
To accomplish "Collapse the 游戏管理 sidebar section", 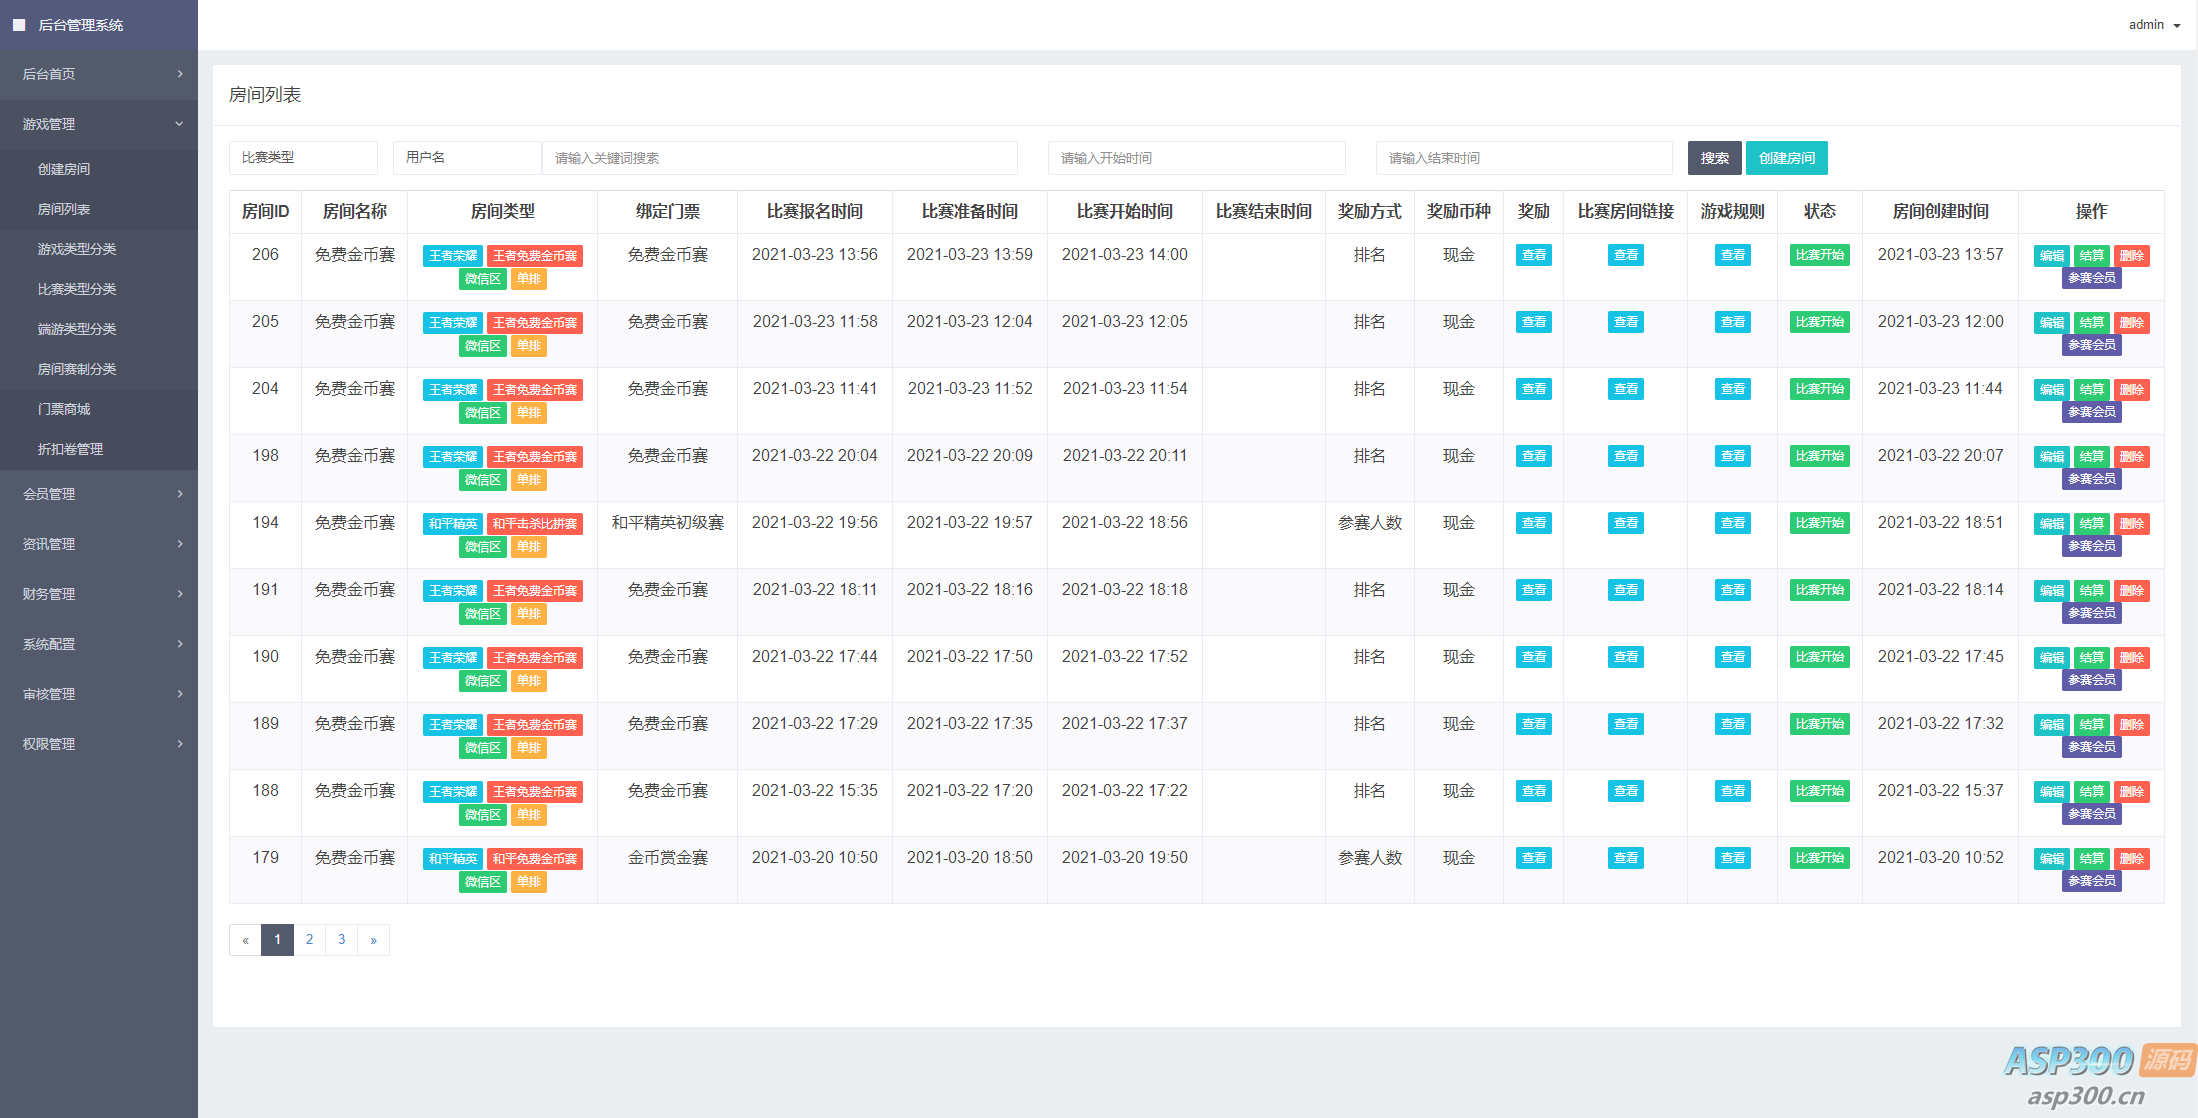I will coord(98,124).
